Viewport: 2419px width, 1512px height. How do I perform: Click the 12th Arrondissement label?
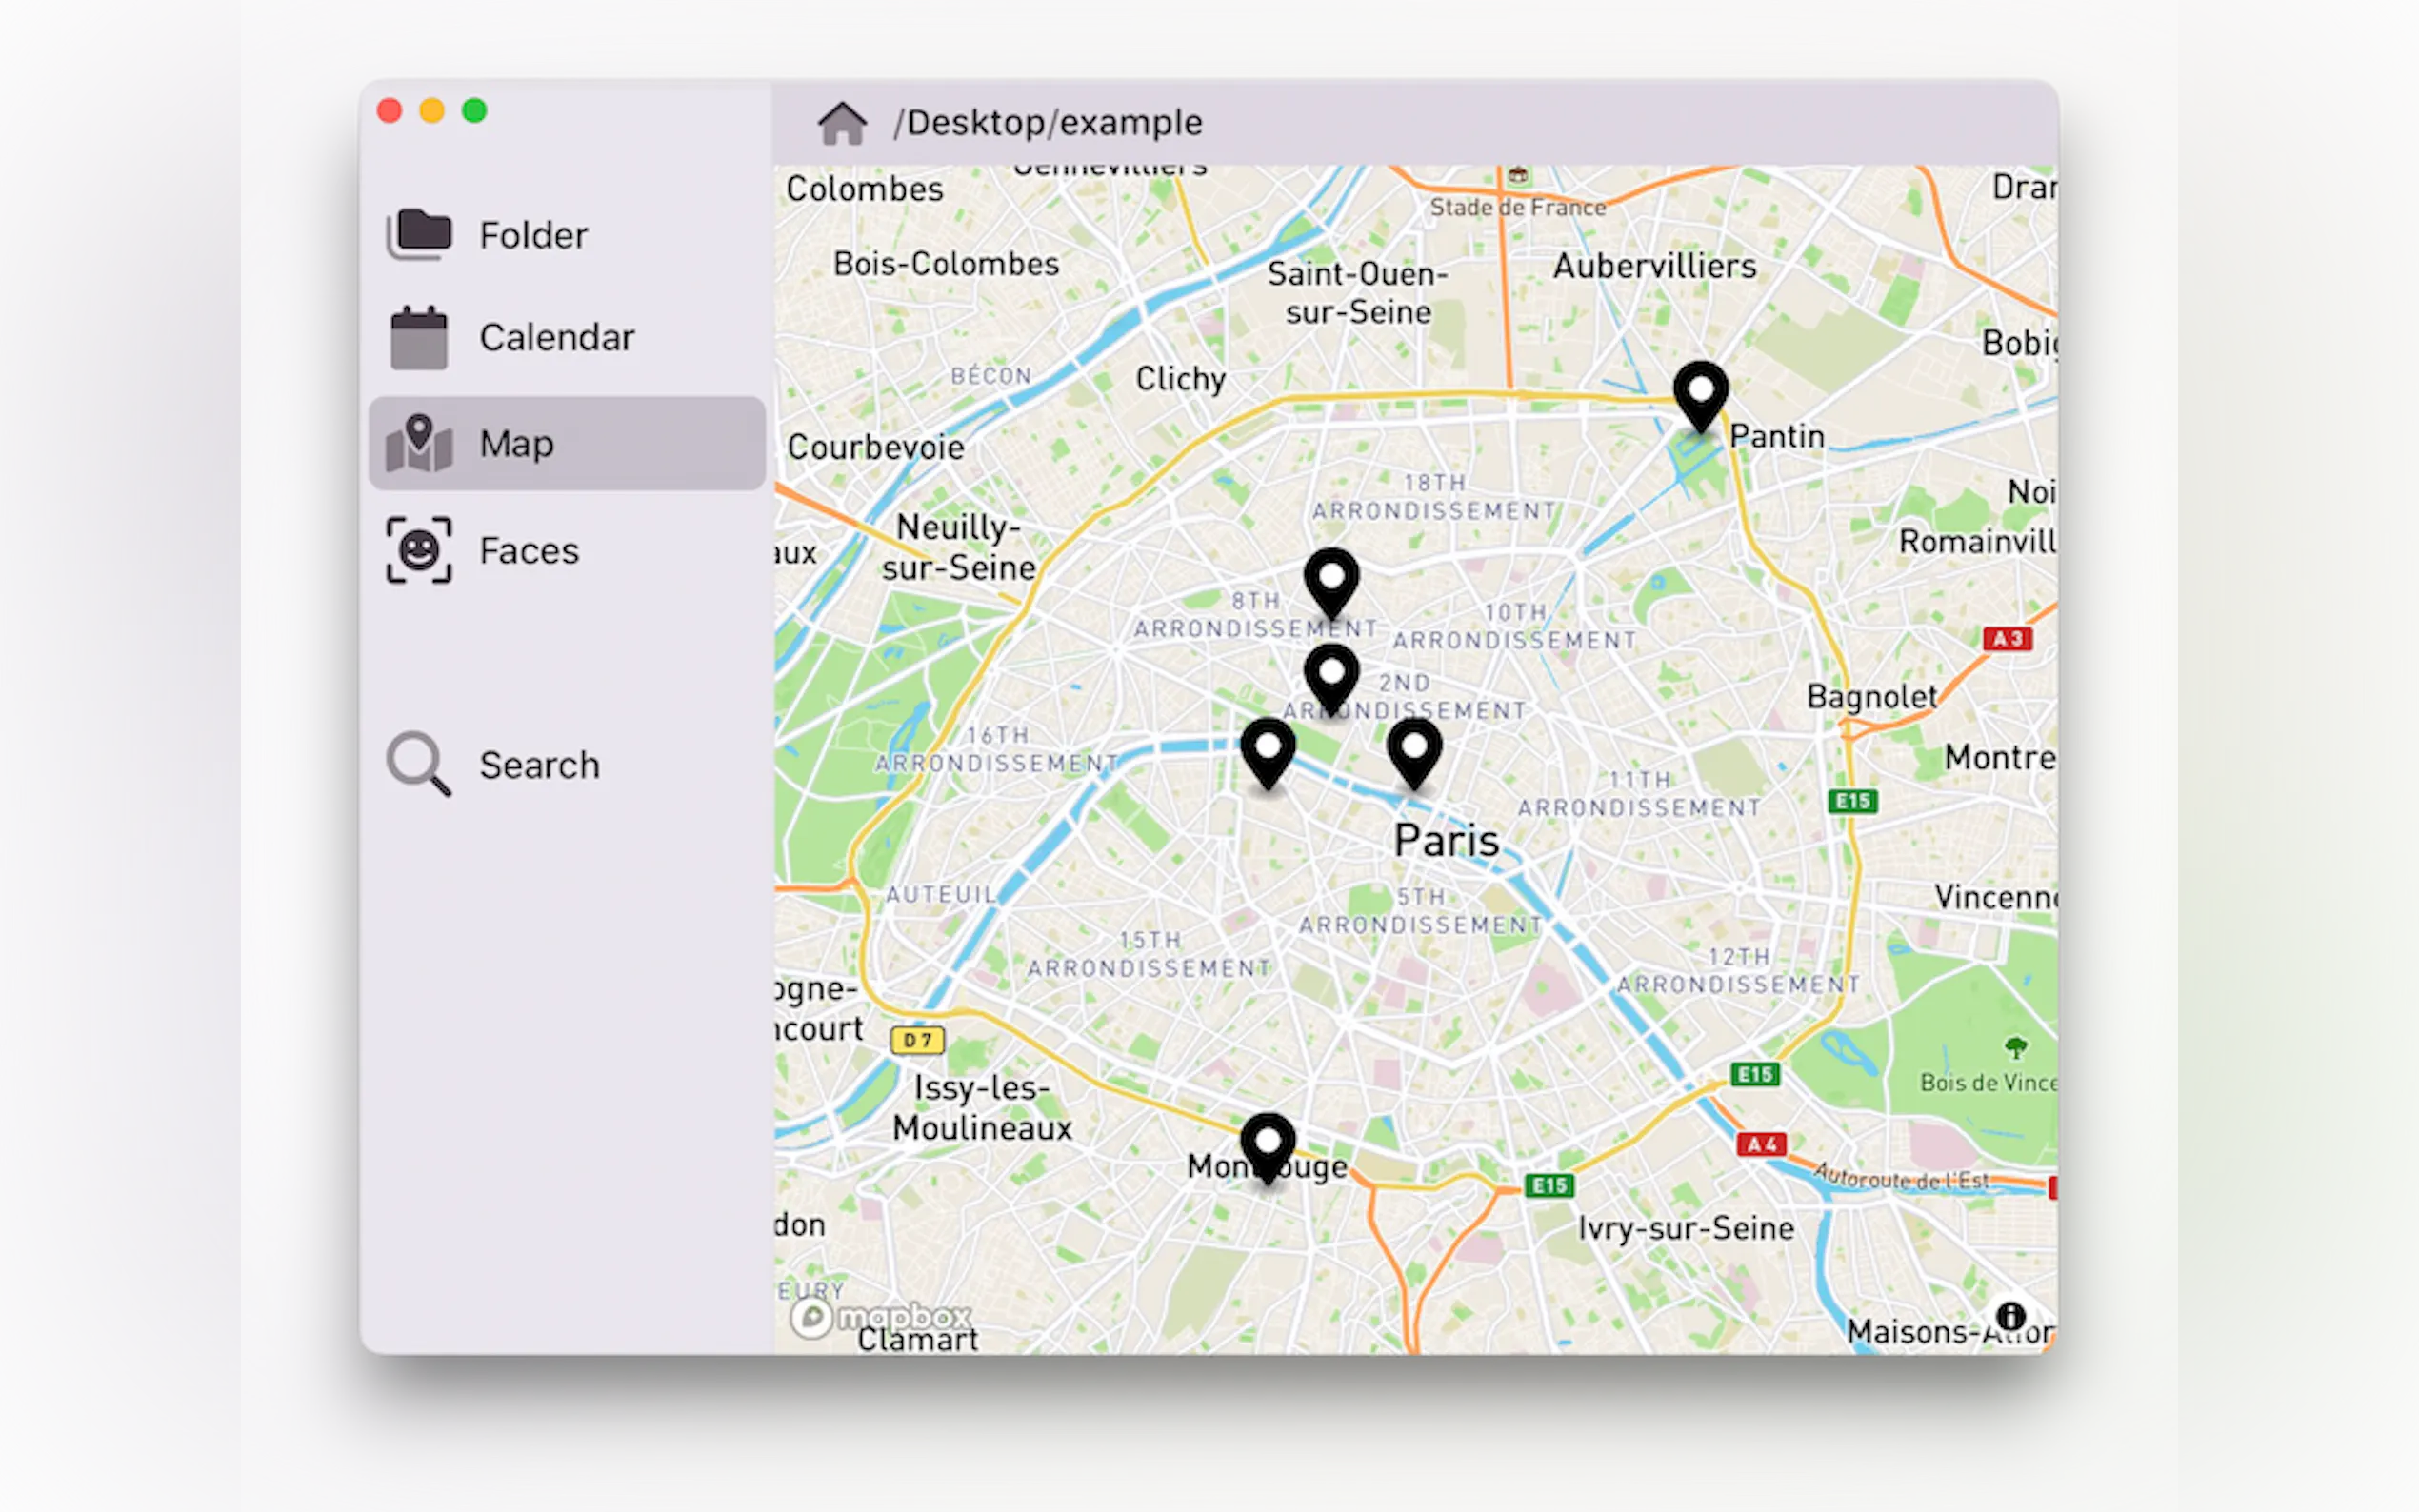click(x=1738, y=971)
